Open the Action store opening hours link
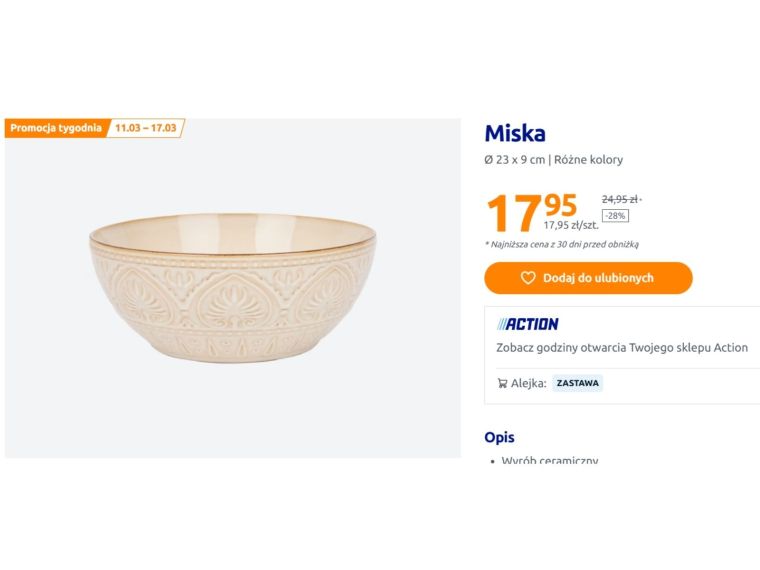The height and width of the screenshot is (570, 760). click(x=622, y=348)
